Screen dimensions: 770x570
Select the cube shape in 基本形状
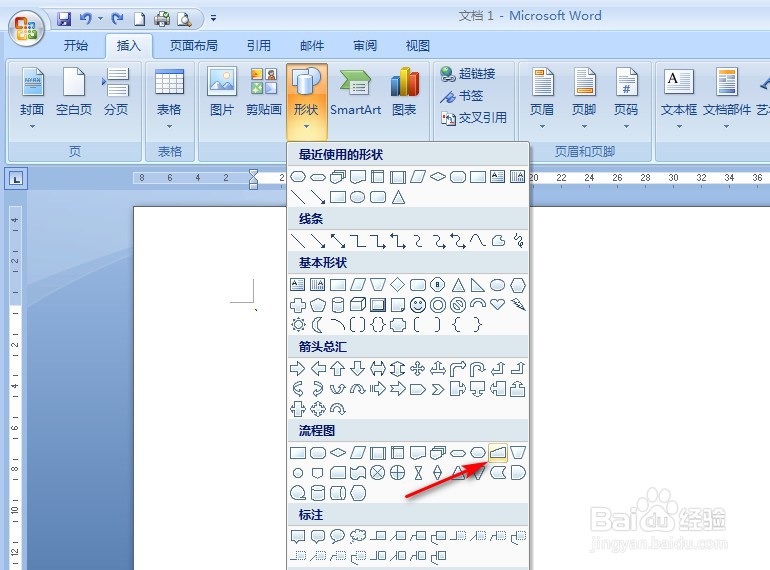pos(358,305)
